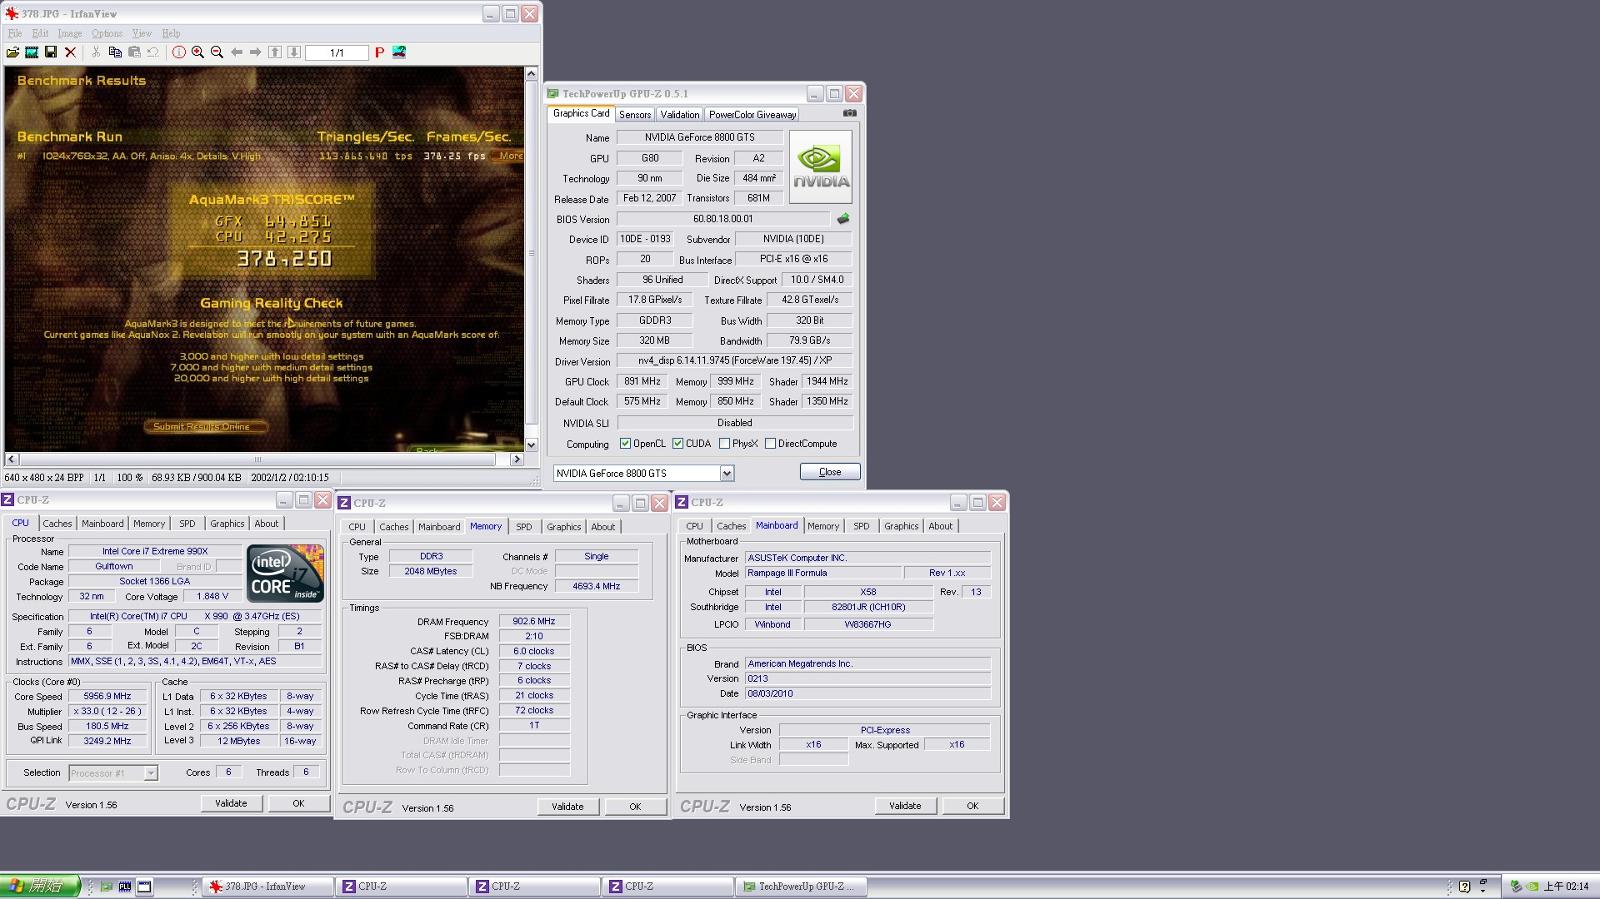This screenshot has height=899, width=1600.
Task: Open the Slideshow filmstrip icon in IrfanView
Action: tap(32, 52)
